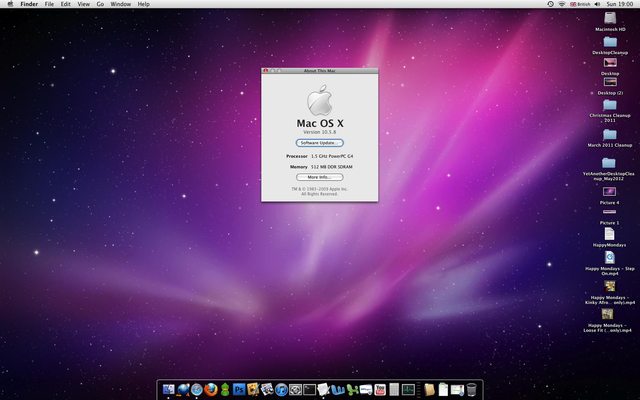Viewport: 640px width, 400px height.
Task: Open Terminal in the dock
Action: click(310, 389)
